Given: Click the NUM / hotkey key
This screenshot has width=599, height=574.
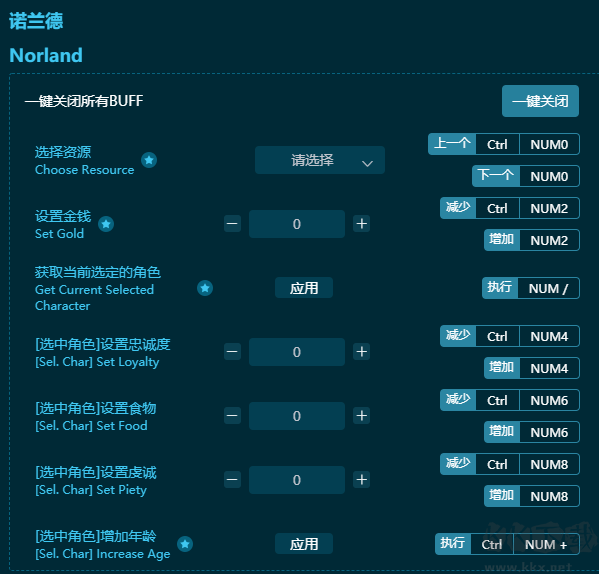Looking at the screenshot, I should point(548,288).
